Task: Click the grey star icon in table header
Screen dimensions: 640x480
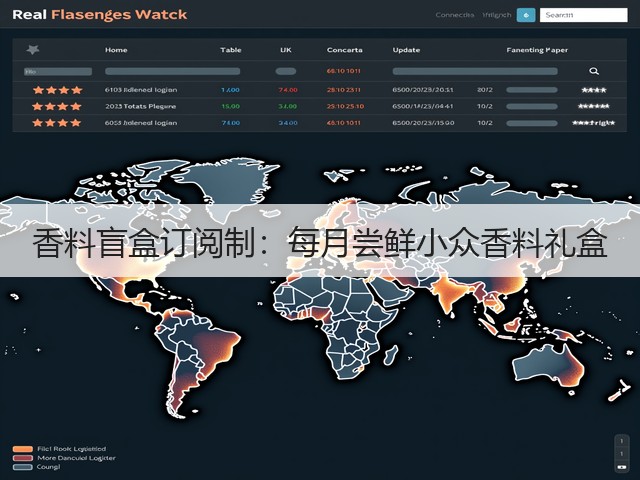Action: (33, 50)
